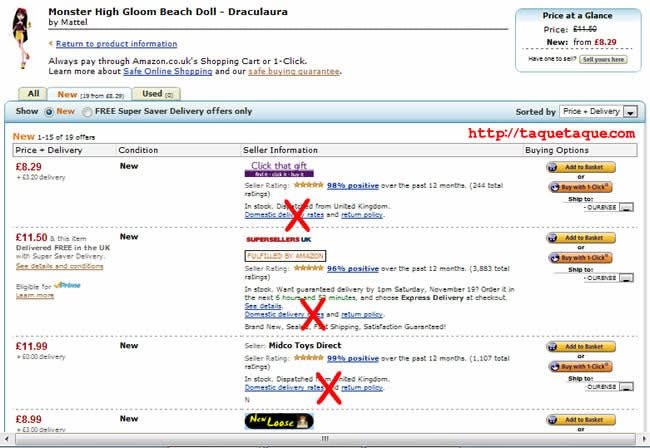The width and height of the screenshot is (650, 448).
Task: Click the Seller Information column header
Action: click(x=280, y=150)
